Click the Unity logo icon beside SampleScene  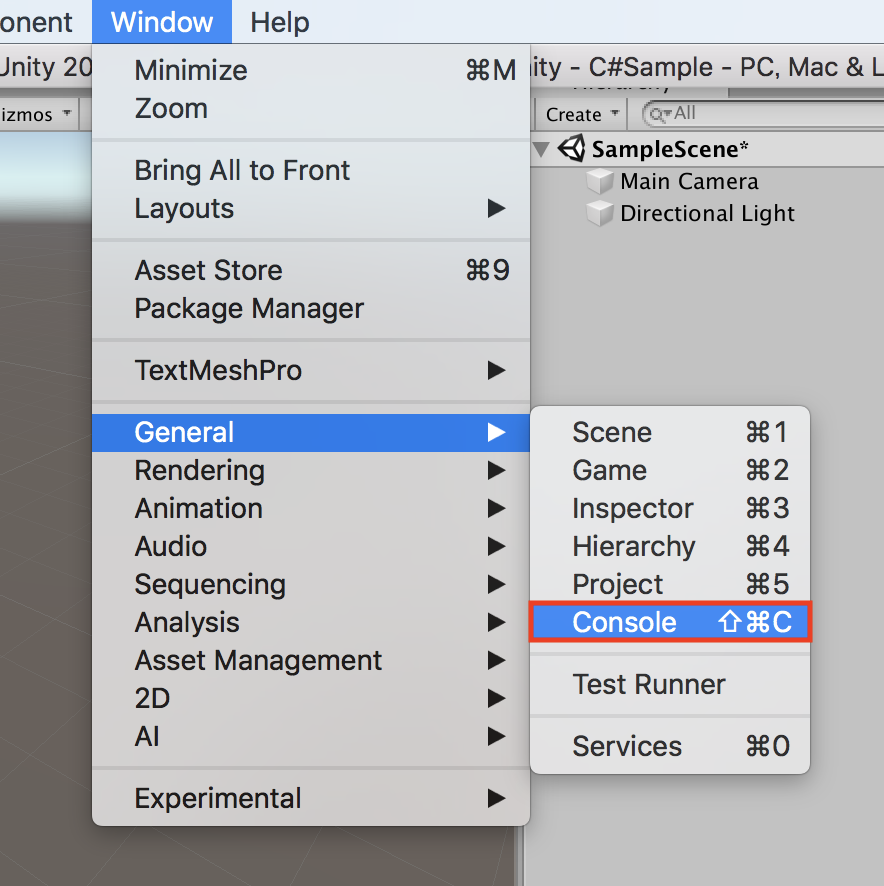click(572, 149)
